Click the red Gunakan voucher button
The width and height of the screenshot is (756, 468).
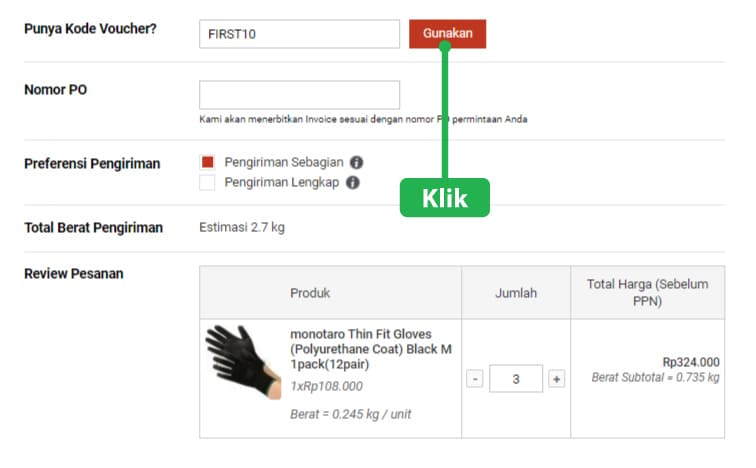[x=447, y=33]
